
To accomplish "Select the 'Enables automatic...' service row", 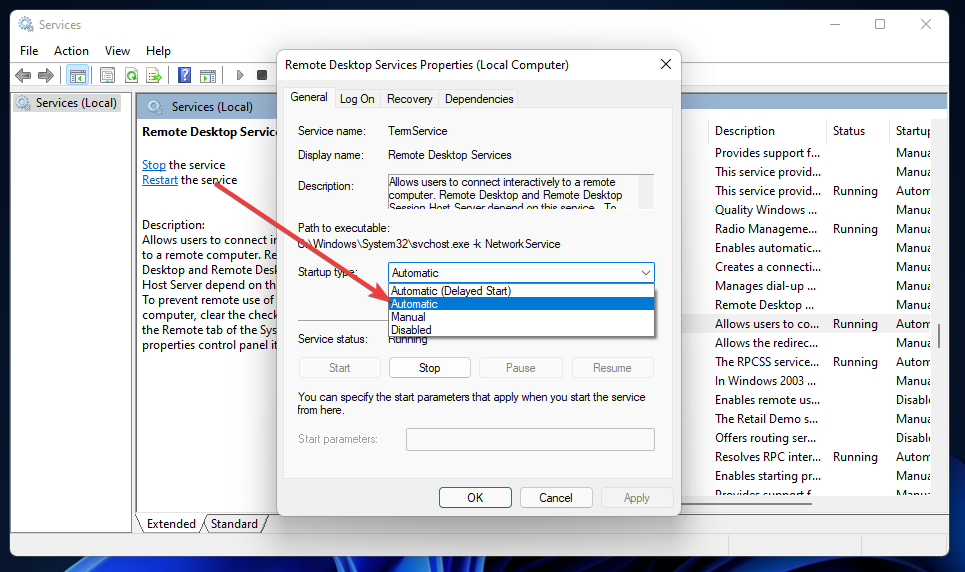I will pos(806,248).
